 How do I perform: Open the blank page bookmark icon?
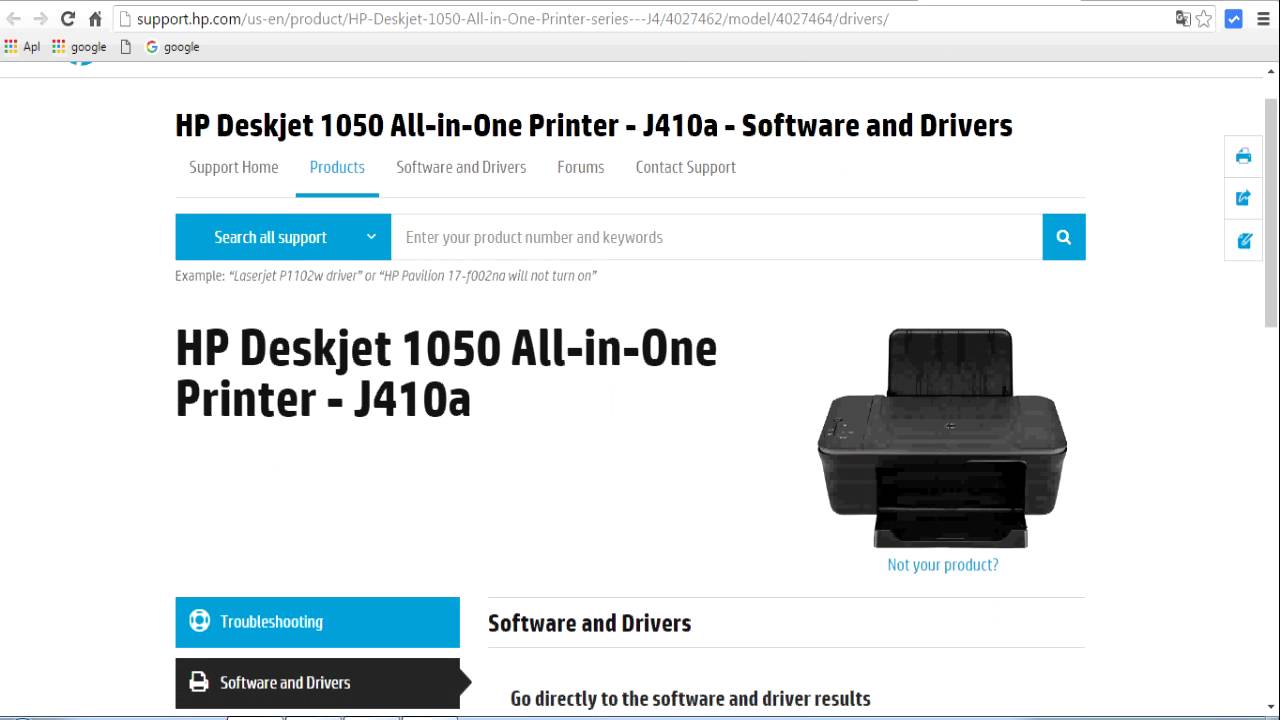(x=126, y=47)
